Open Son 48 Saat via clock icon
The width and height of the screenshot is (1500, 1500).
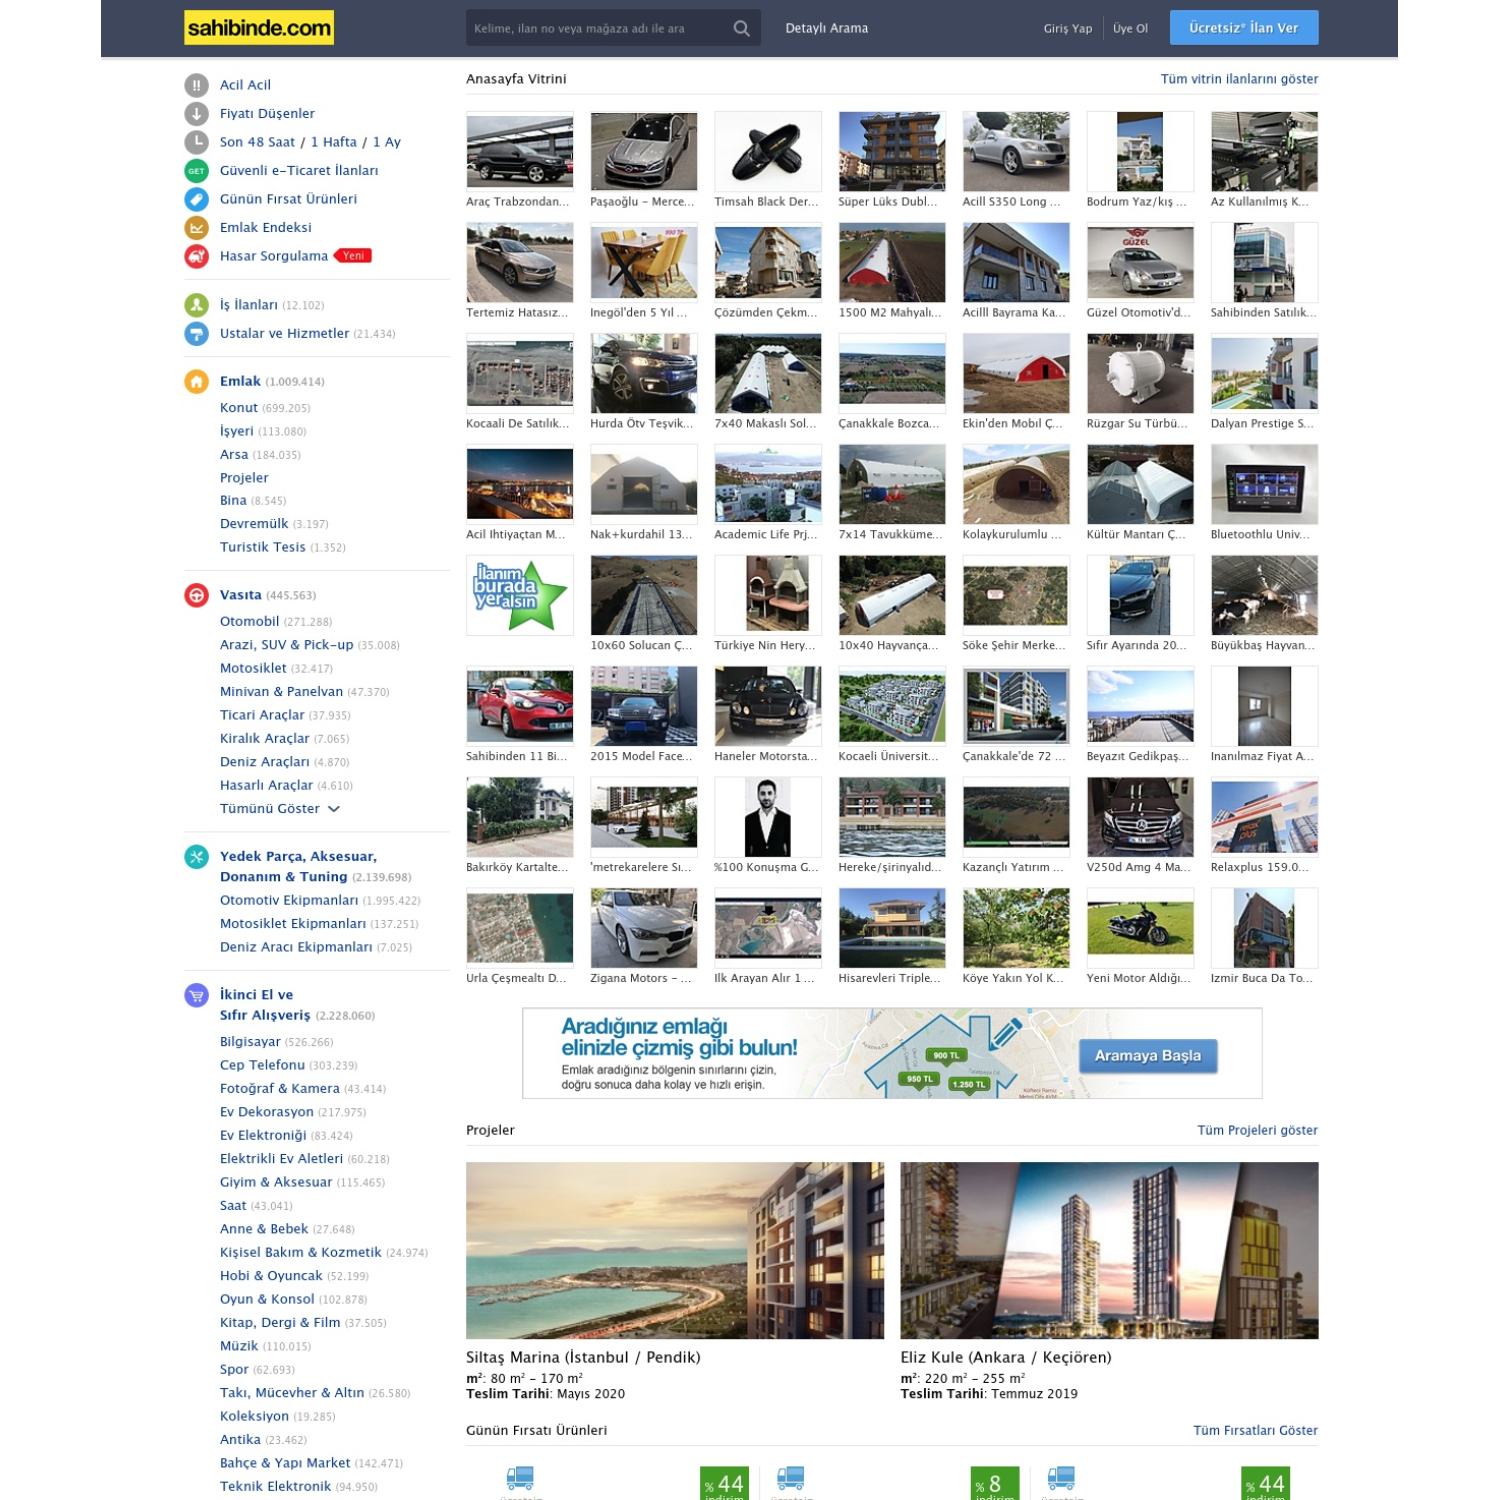tap(196, 141)
